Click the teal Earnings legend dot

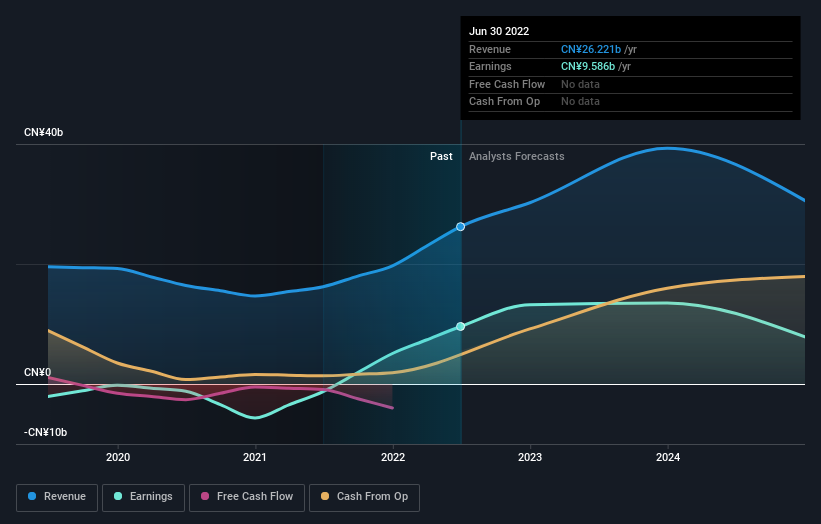tap(118, 496)
